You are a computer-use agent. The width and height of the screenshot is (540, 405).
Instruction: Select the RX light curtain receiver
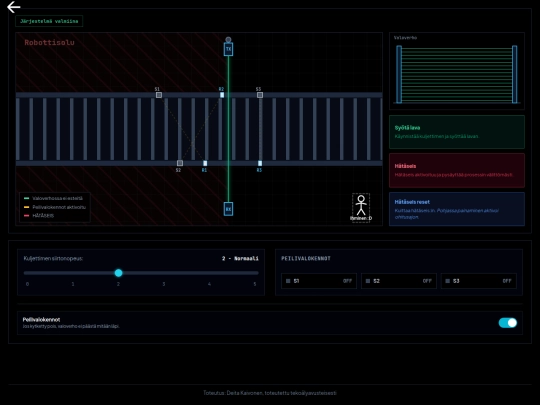(228, 209)
